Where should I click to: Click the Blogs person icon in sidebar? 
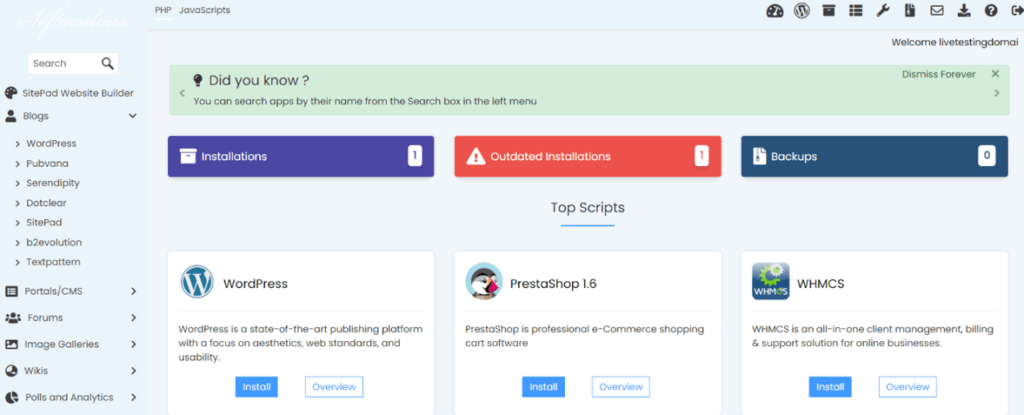pos(11,116)
